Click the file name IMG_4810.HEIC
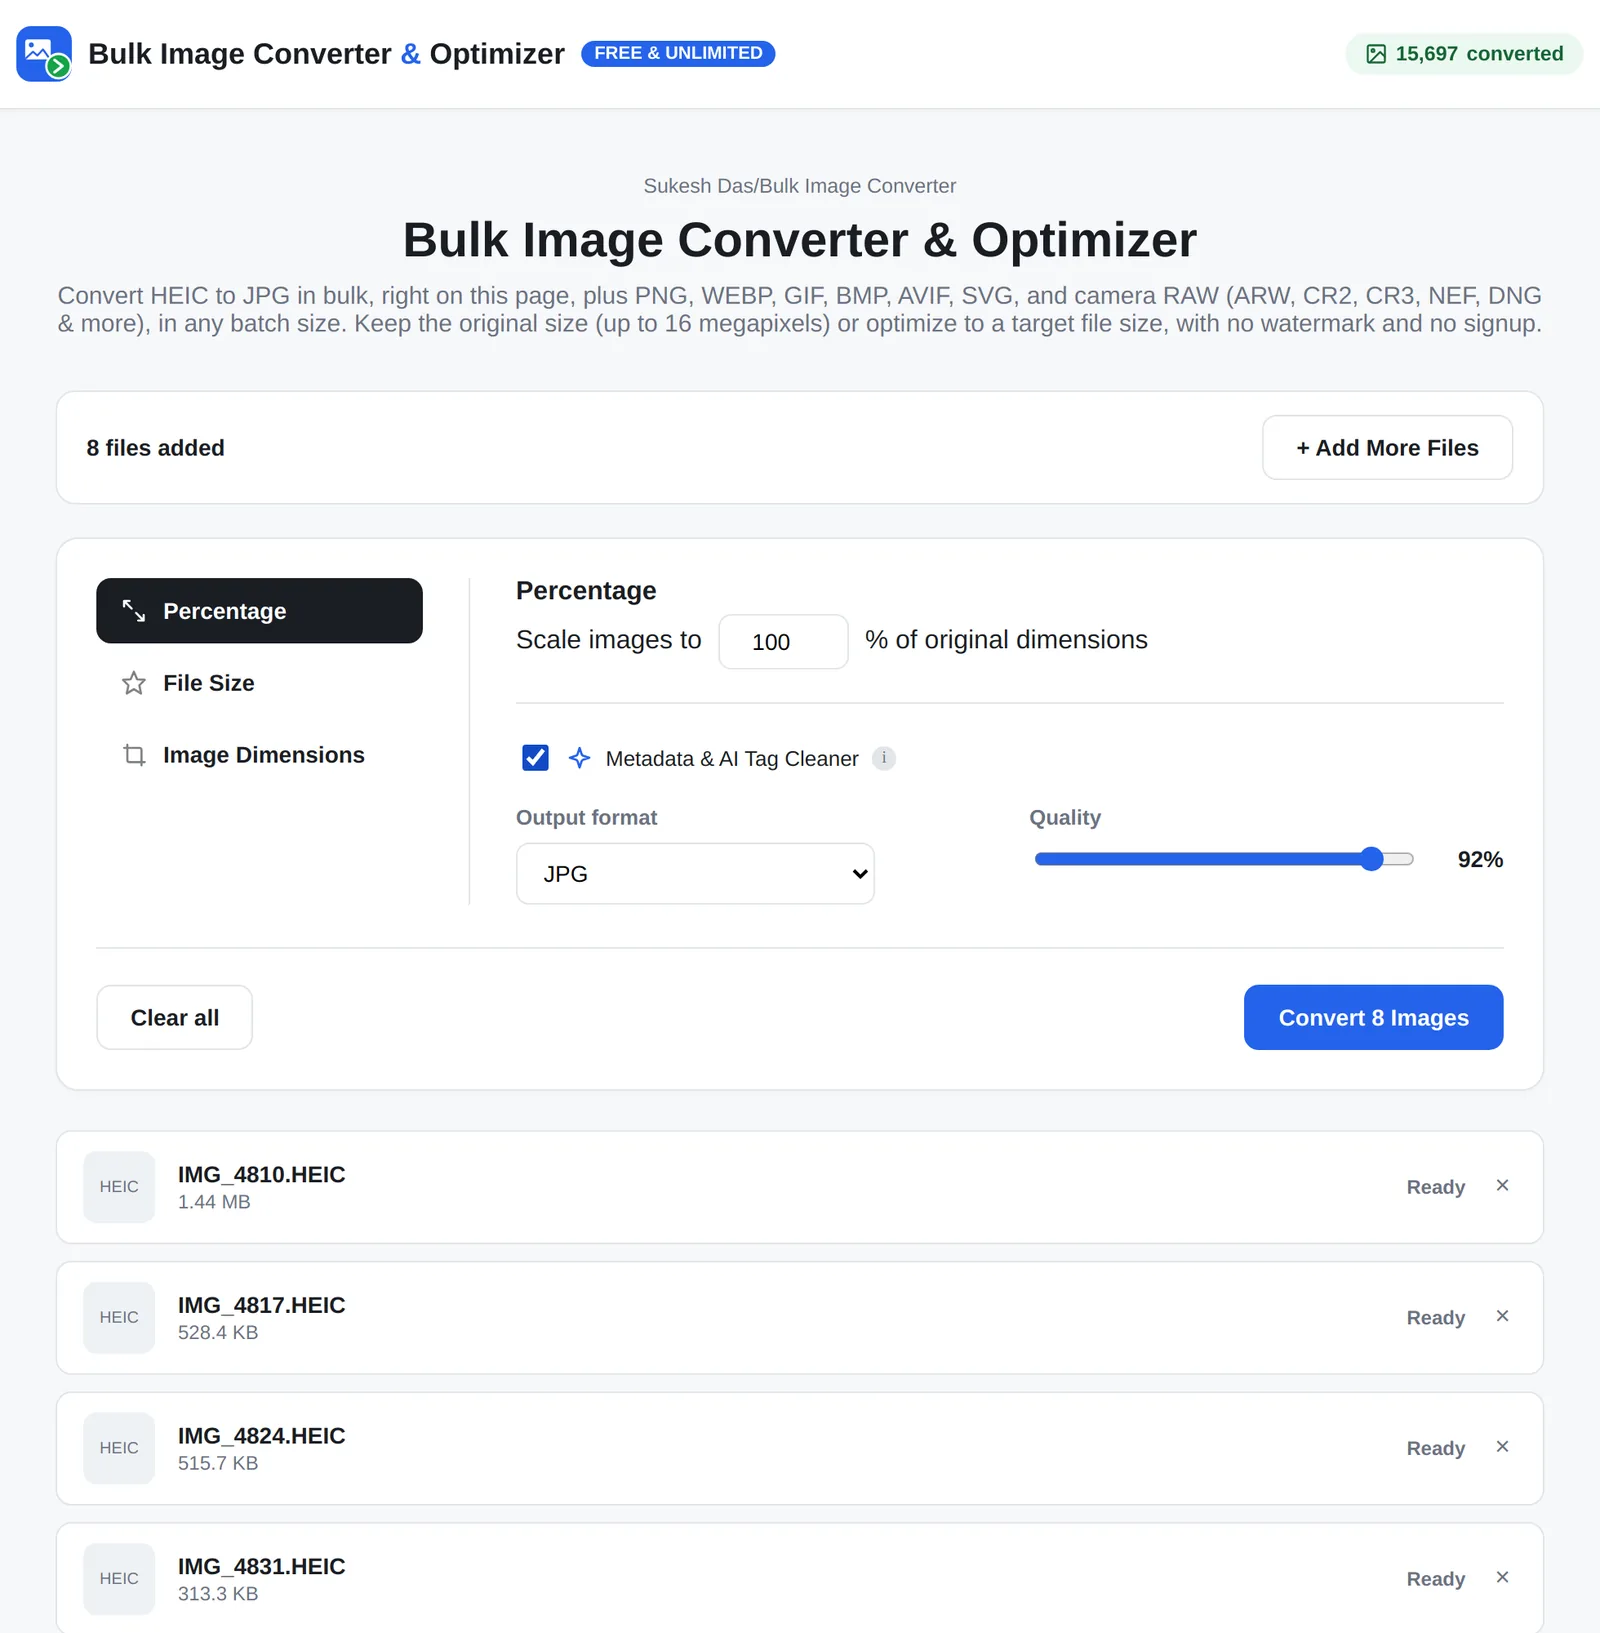This screenshot has width=1600, height=1633. click(x=261, y=1175)
